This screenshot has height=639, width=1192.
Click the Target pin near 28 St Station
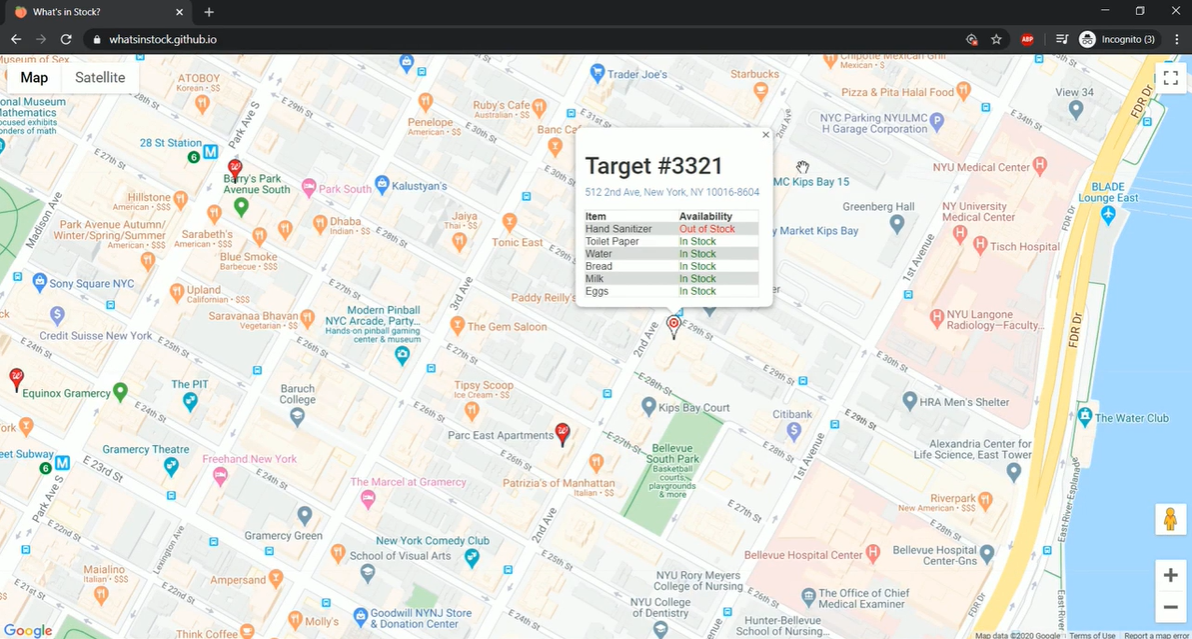[235, 170]
